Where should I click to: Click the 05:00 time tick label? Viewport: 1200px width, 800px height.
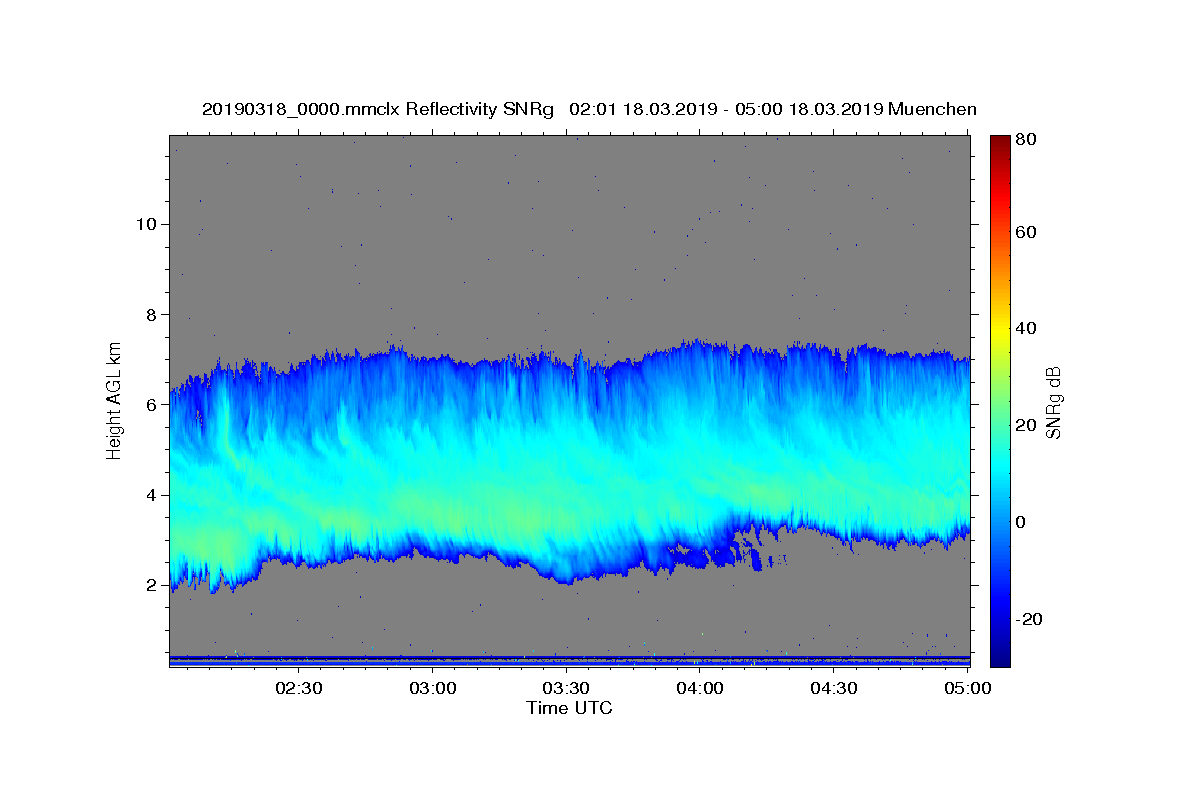(x=967, y=688)
